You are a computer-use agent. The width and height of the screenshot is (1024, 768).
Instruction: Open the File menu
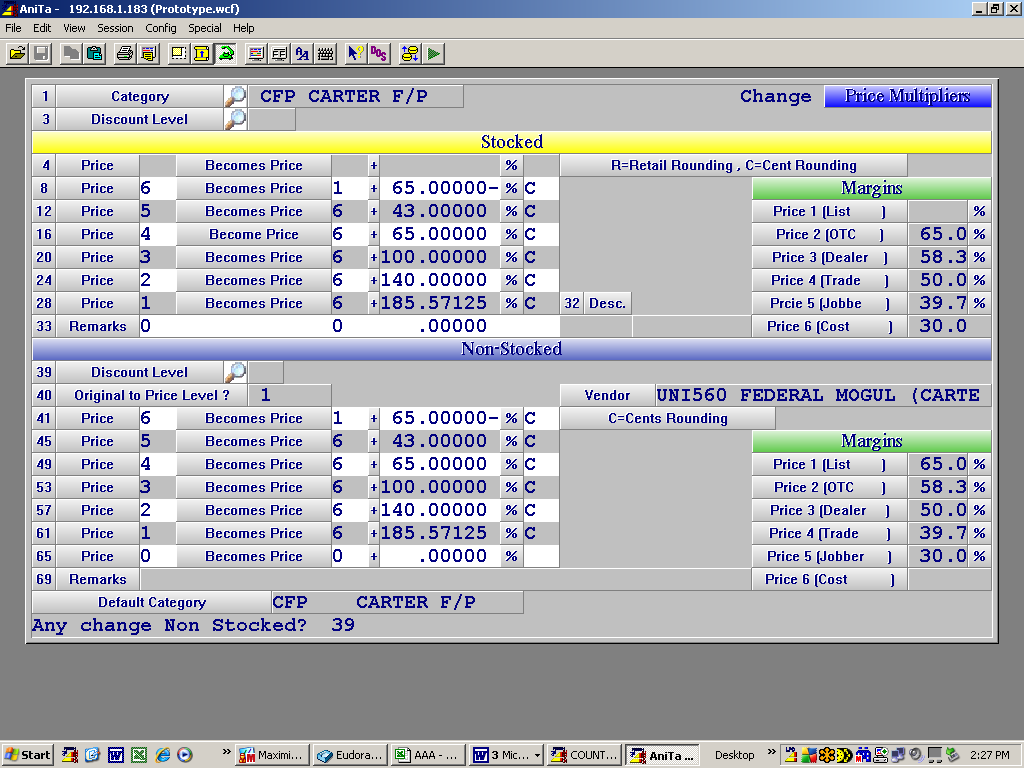pyautogui.click(x=13, y=28)
